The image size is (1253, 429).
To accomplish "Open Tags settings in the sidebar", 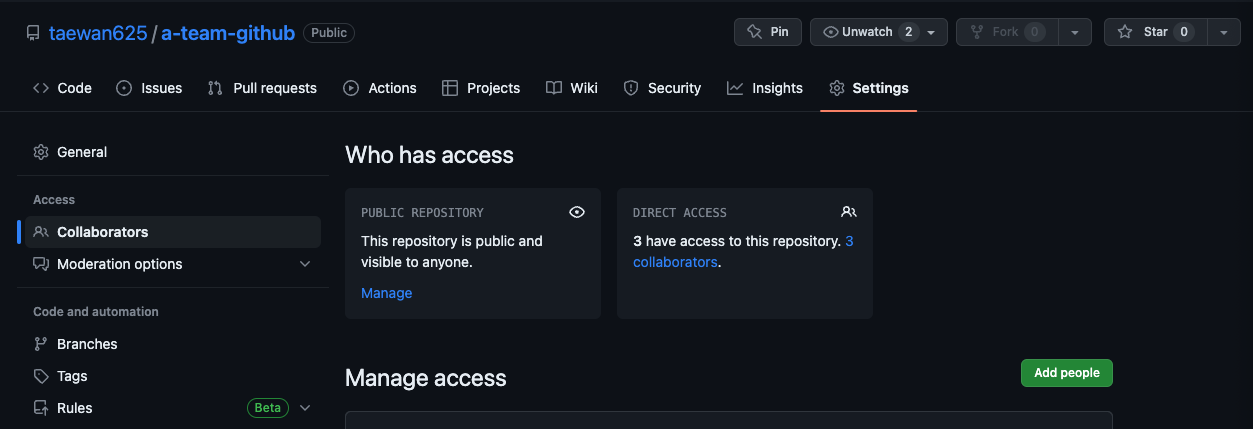I will (x=173, y=376).
